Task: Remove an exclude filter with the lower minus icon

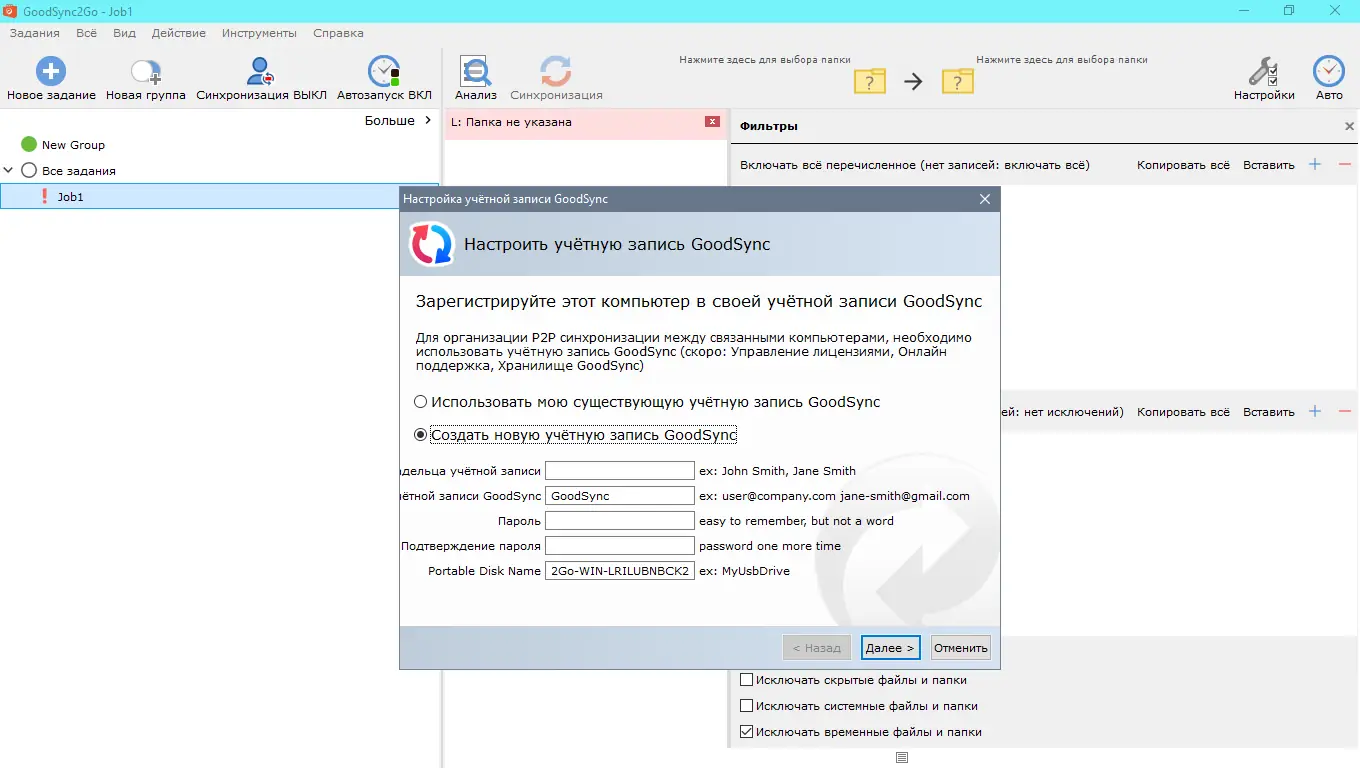Action: (x=1344, y=411)
